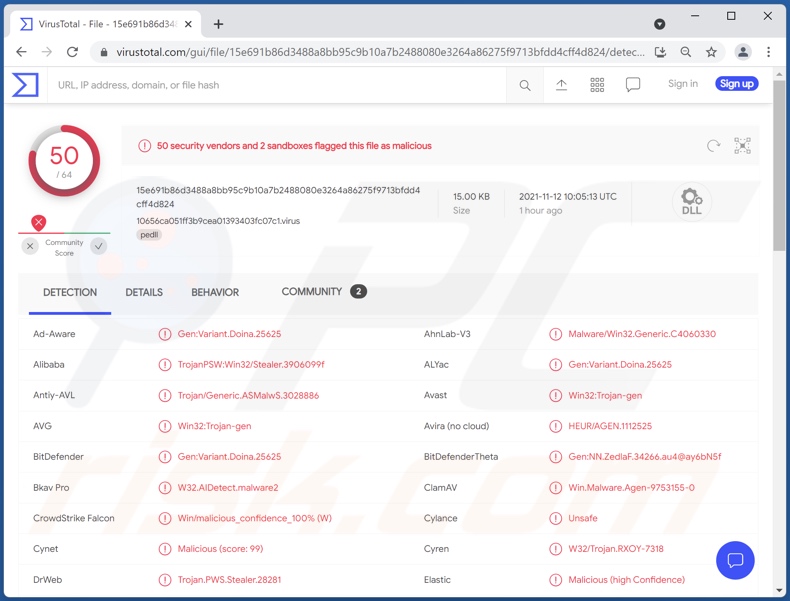Click the zoom magnifier icon in address bar

[x=686, y=52]
